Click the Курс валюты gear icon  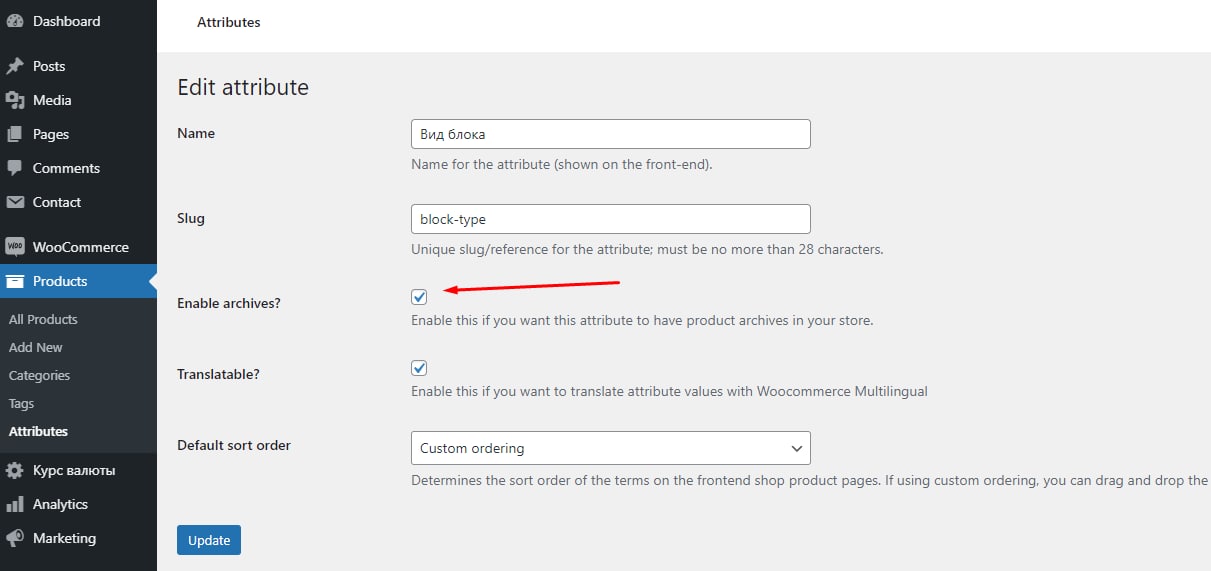(x=15, y=470)
